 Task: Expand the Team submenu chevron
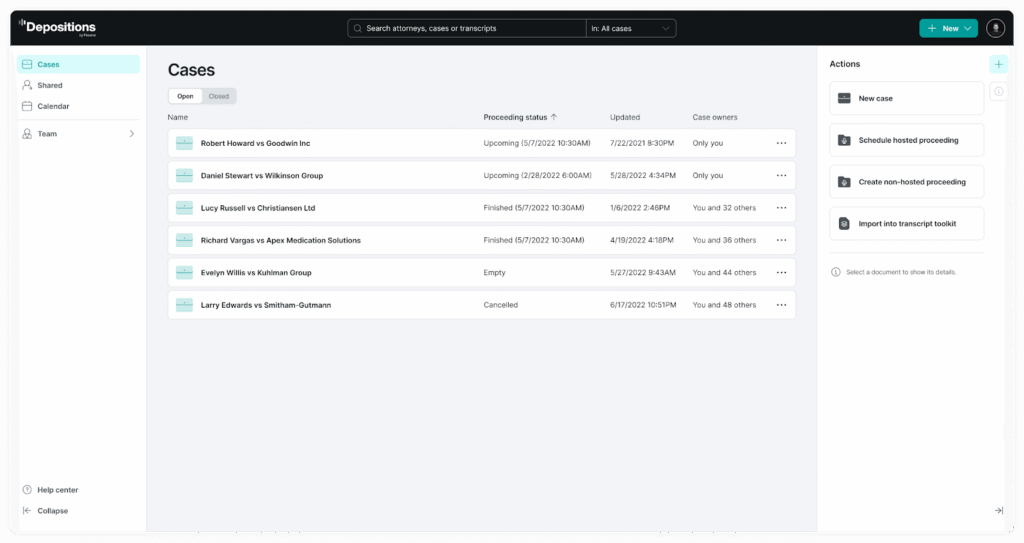131,133
